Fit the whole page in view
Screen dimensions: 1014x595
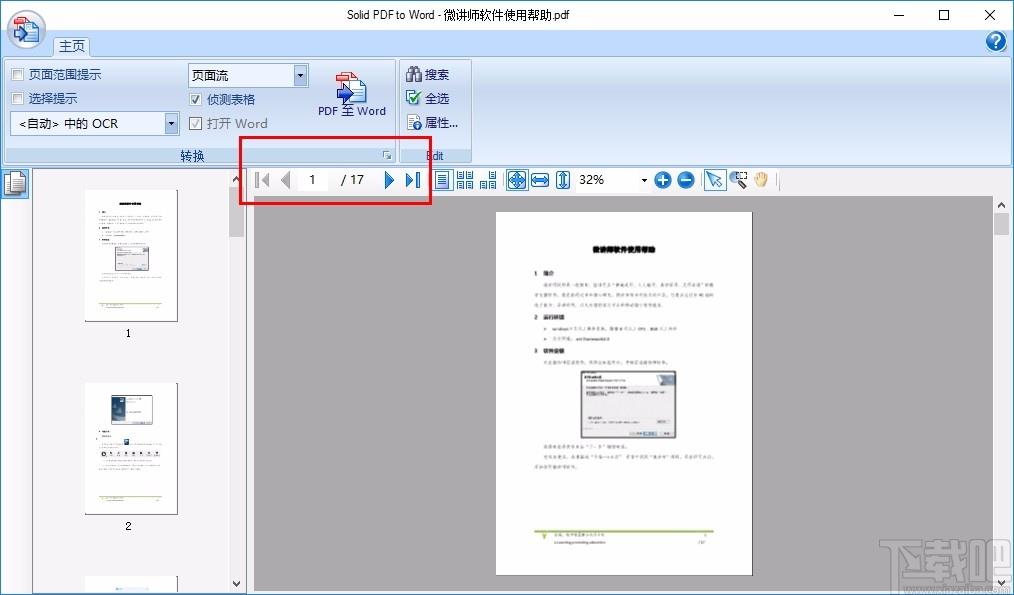(517, 180)
